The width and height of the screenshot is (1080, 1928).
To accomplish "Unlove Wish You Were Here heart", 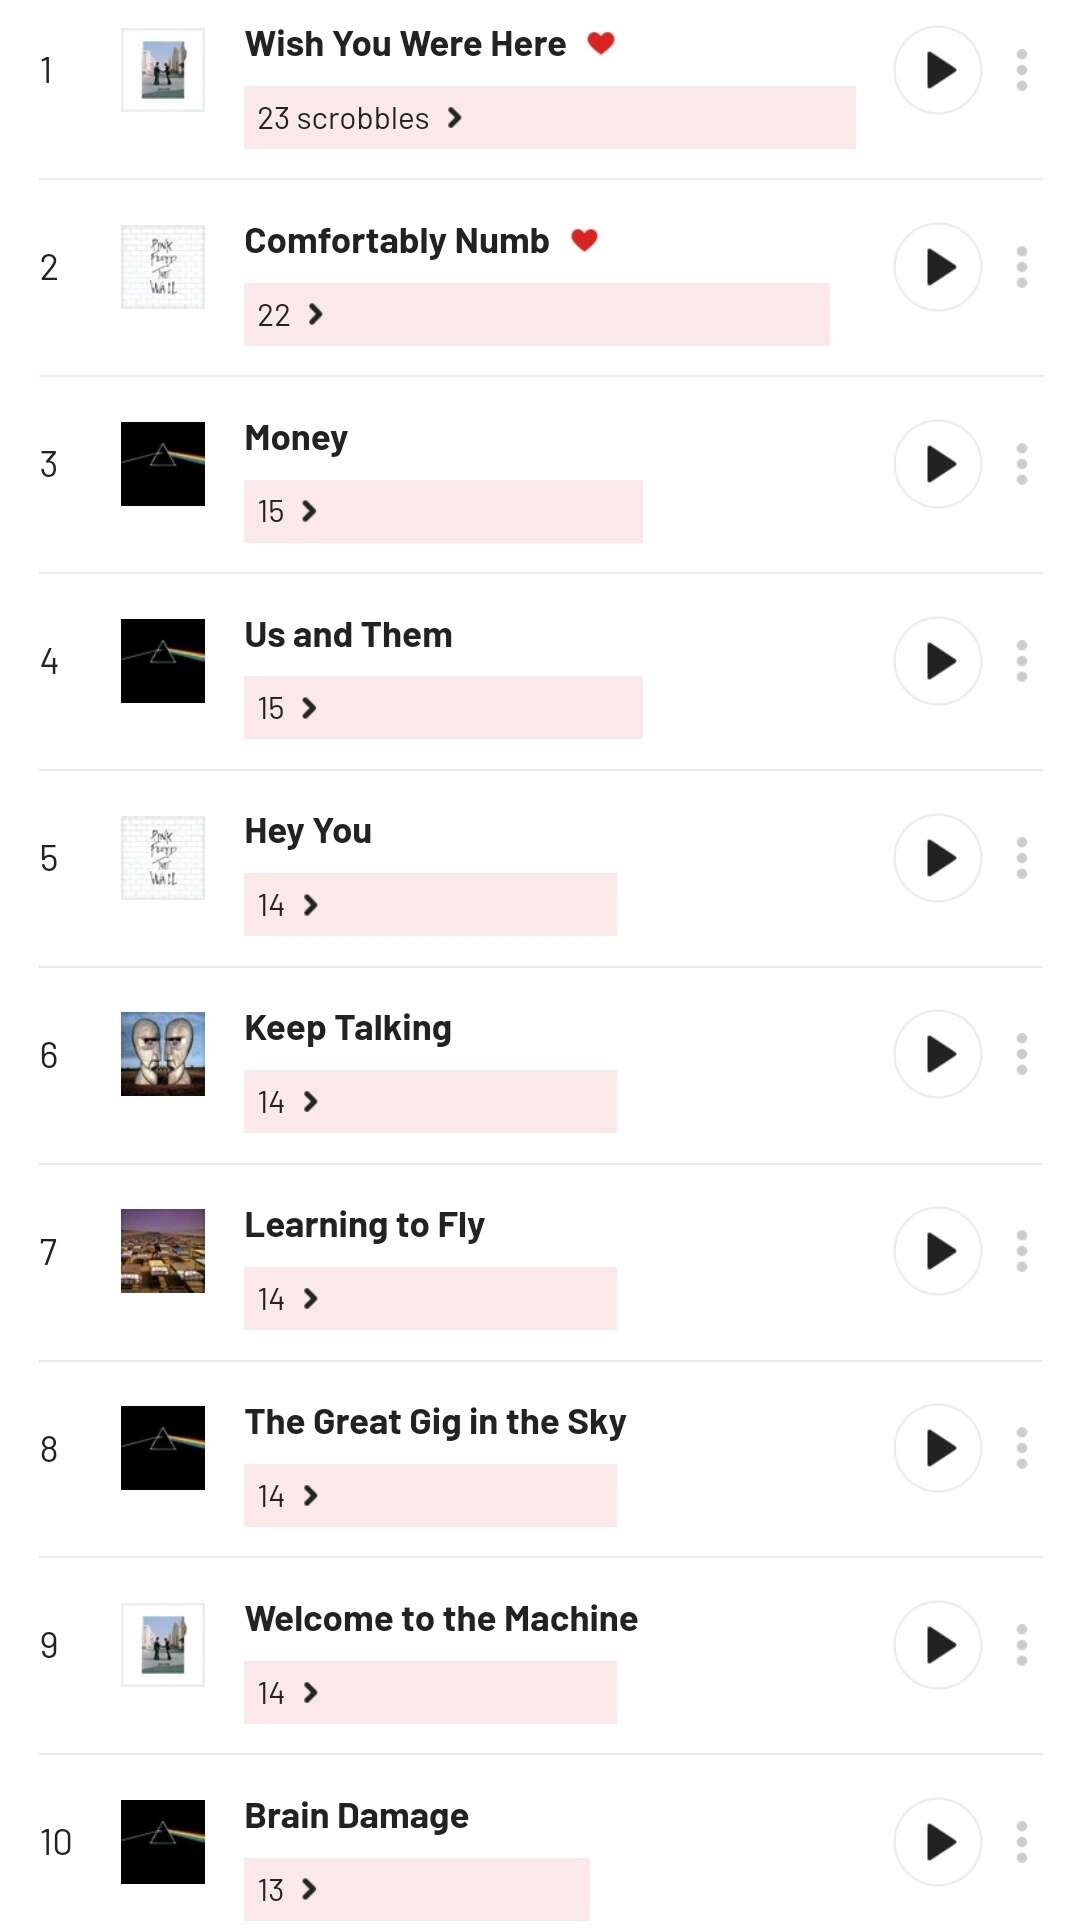I will tap(600, 43).
